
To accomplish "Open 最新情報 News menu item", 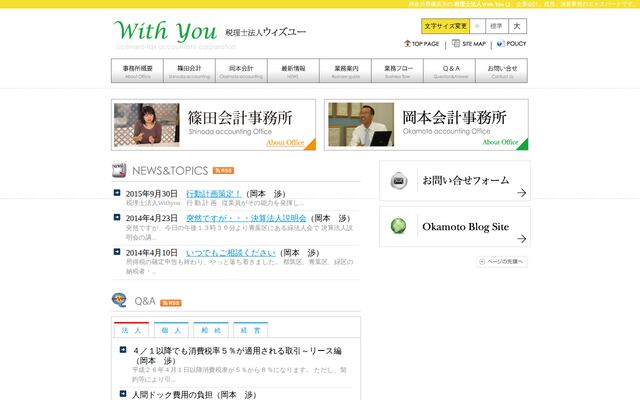I will tap(293, 71).
